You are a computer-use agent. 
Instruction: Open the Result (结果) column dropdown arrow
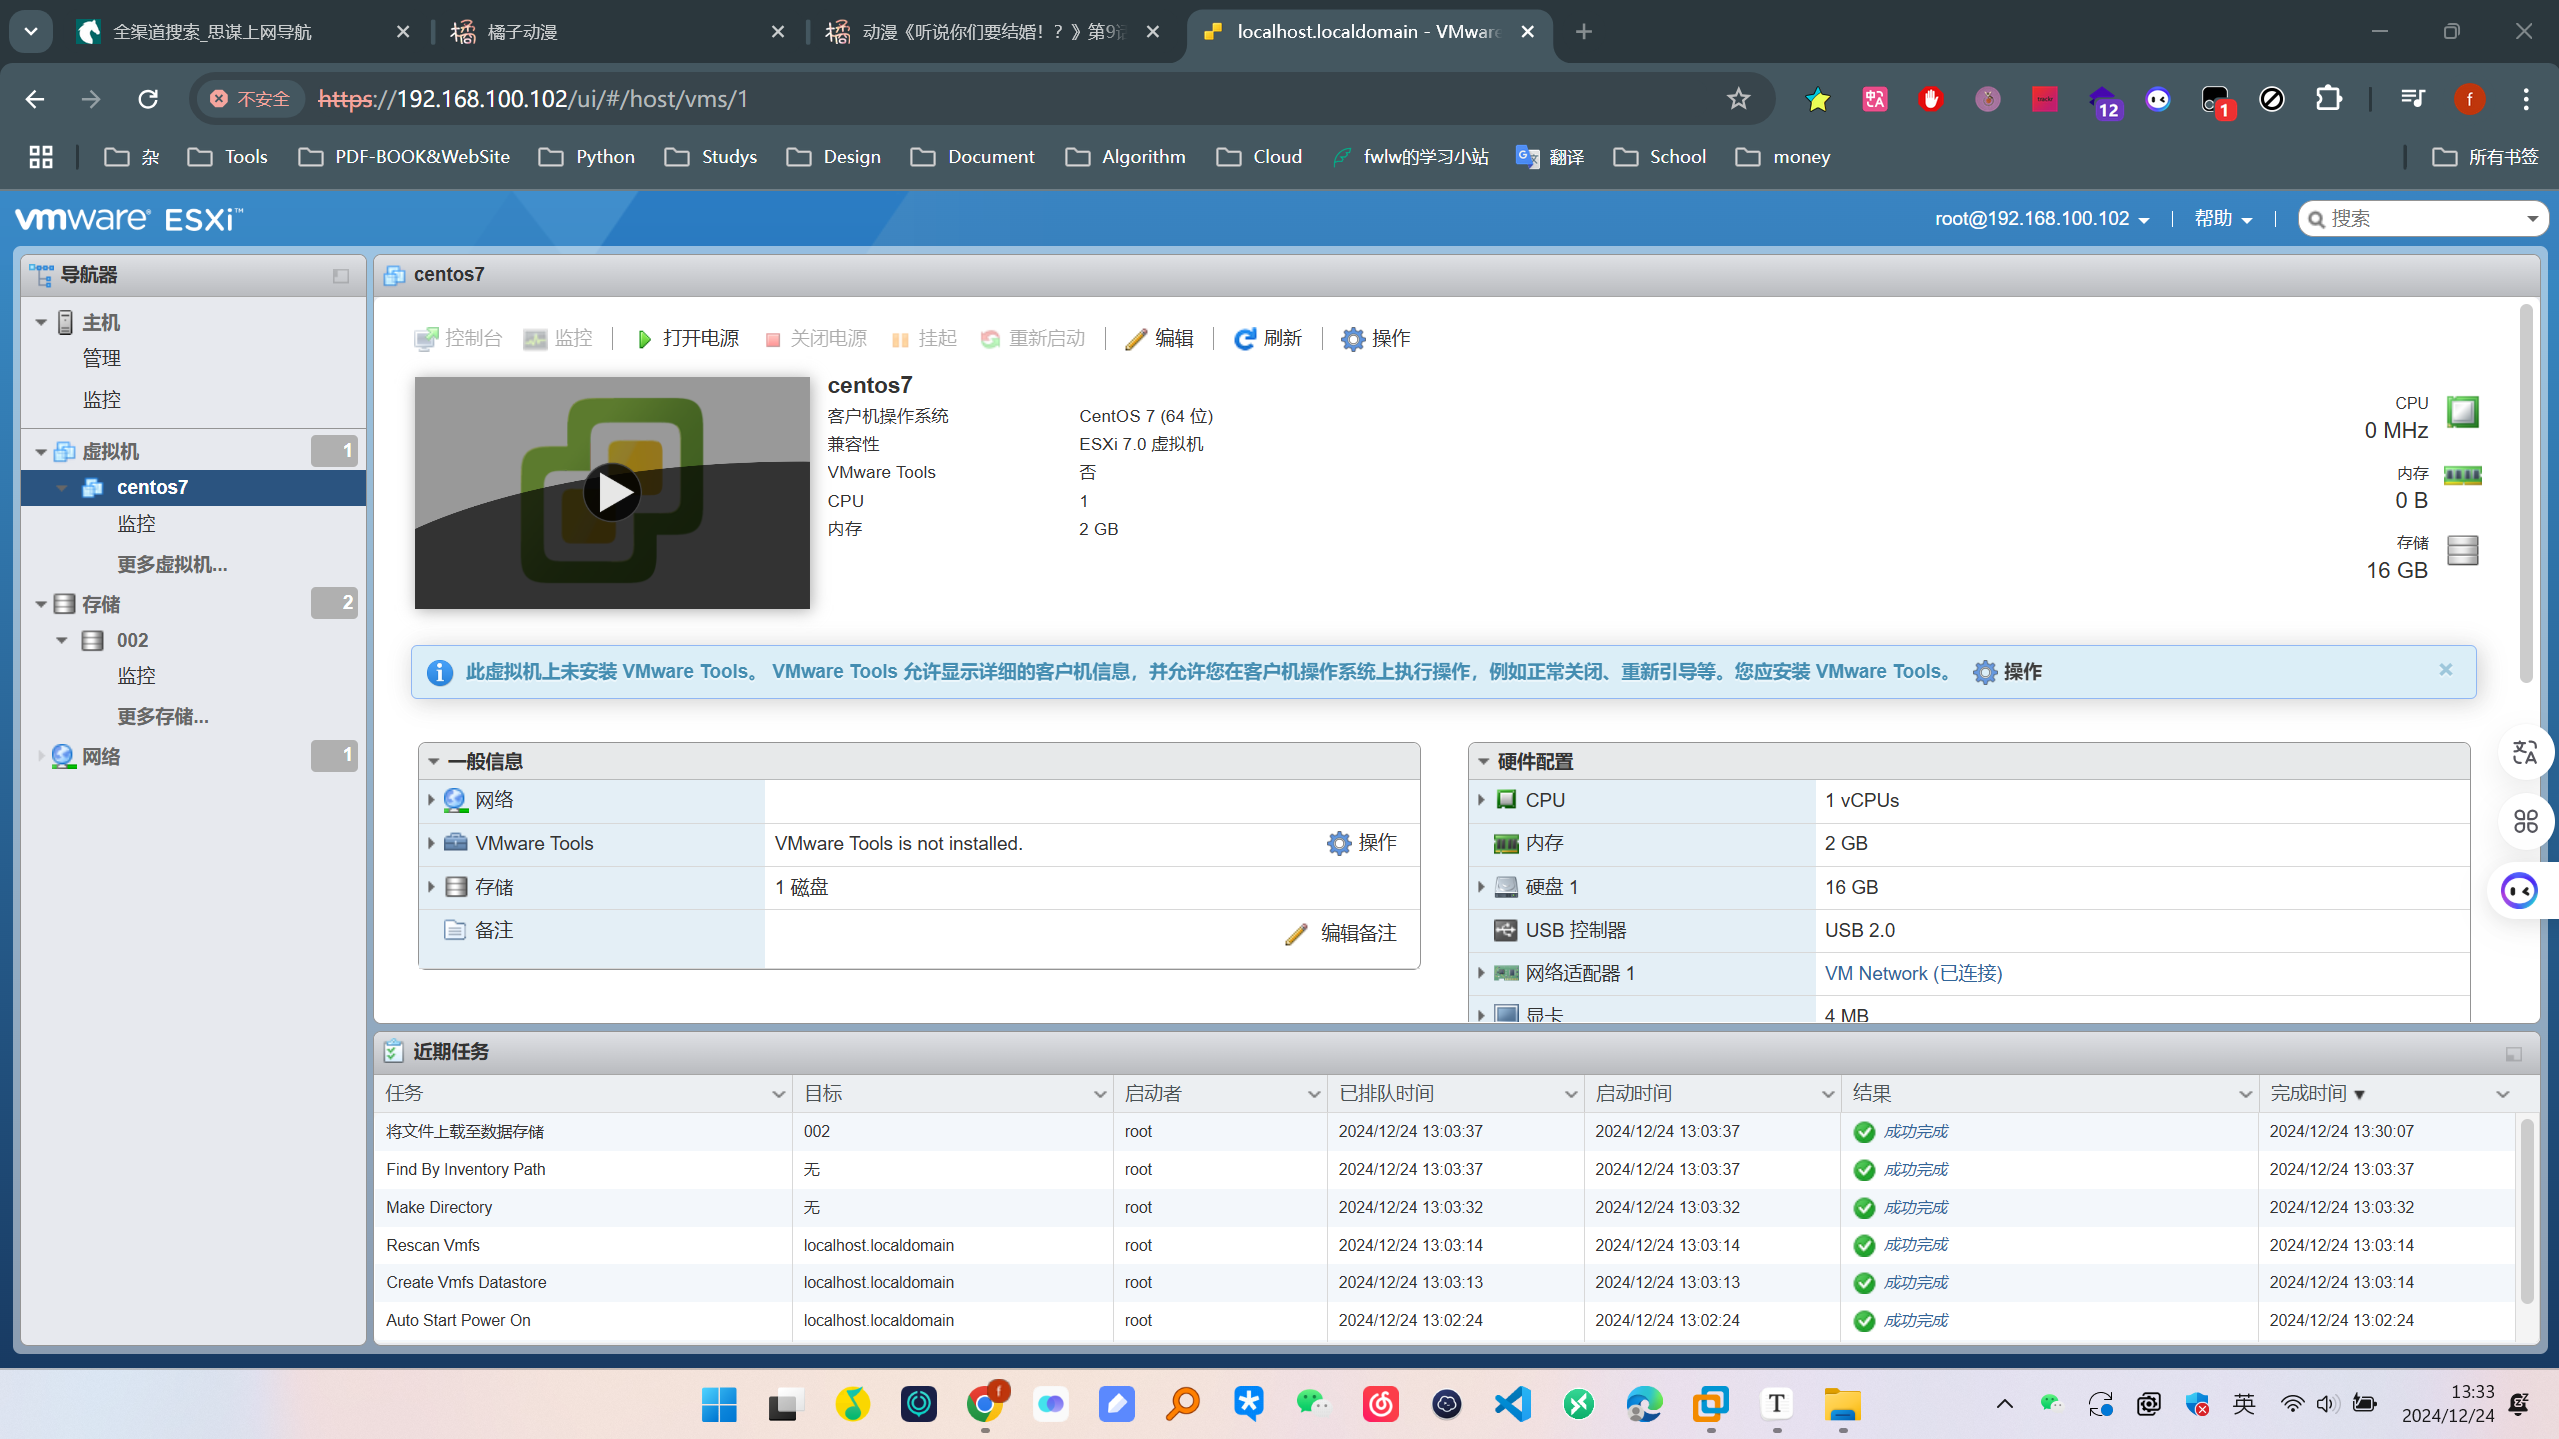pyautogui.click(x=2245, y=1095)
